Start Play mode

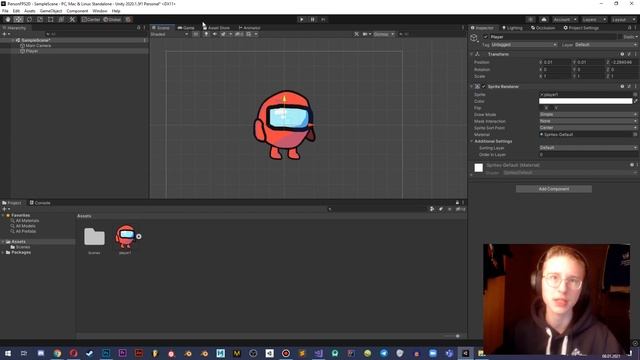coord(302,20)
